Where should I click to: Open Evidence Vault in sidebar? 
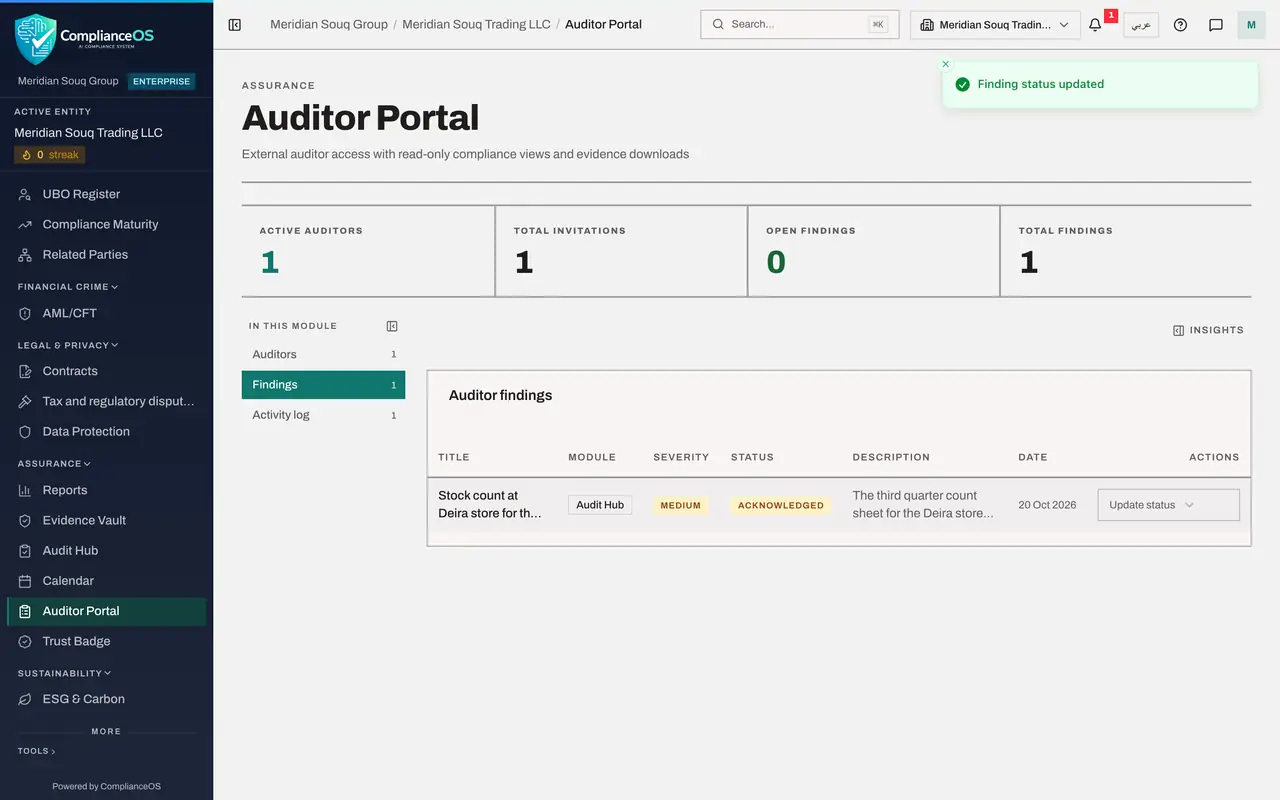(107, 520)
